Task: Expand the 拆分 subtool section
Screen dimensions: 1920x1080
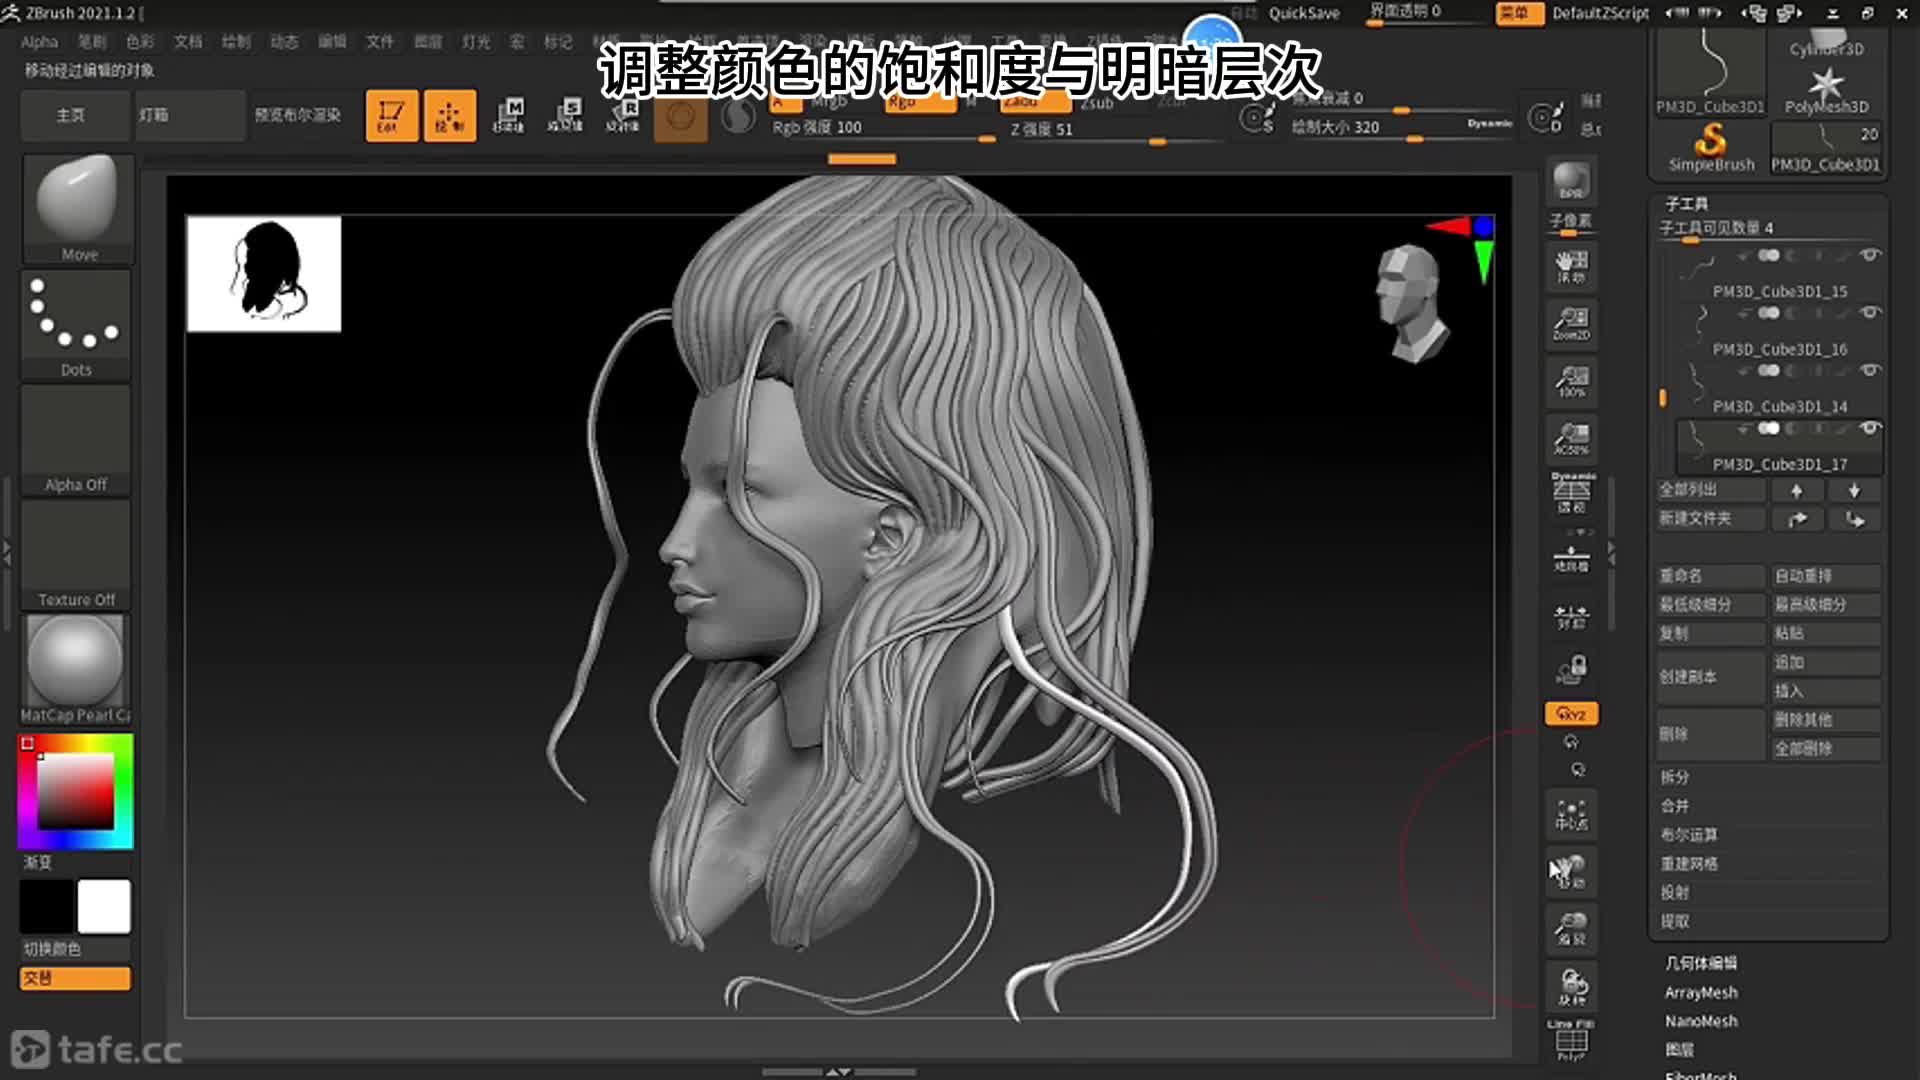Action: tap(1675, 777)
